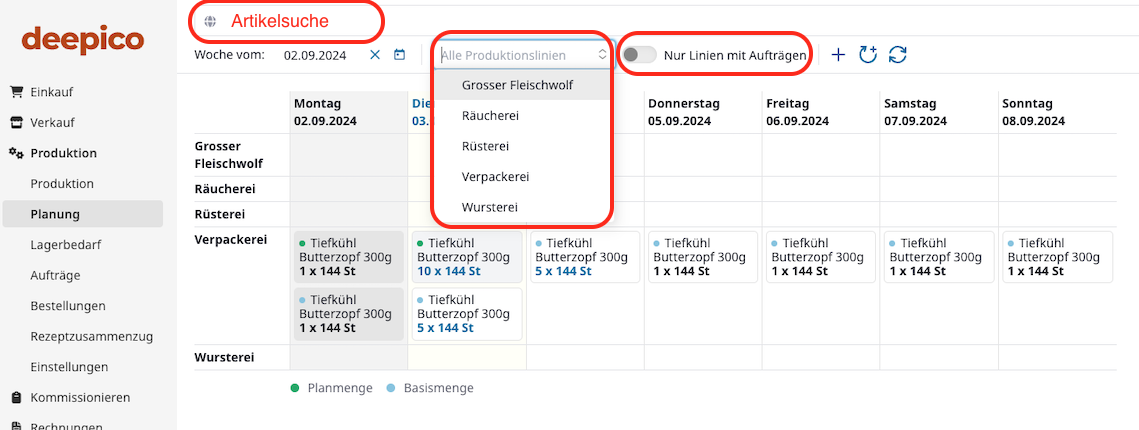Collapse the Produktion sidebar section
The image size is (1139, 430).
click(63, 153)
